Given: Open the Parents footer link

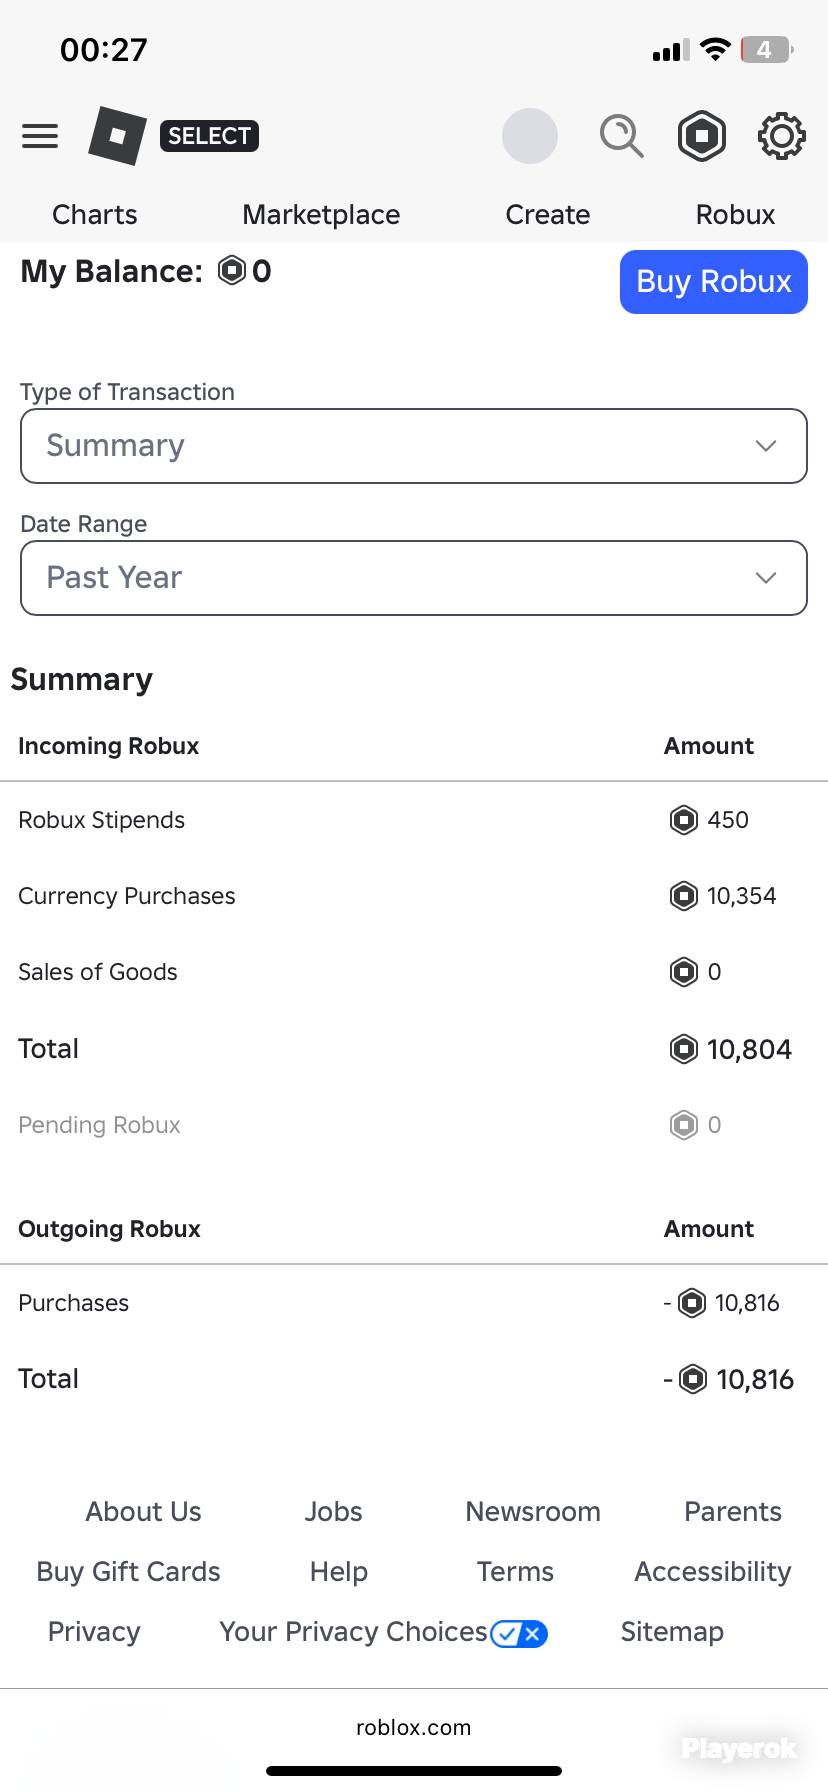Looking at the screenshot, I should coord(733,1512).
